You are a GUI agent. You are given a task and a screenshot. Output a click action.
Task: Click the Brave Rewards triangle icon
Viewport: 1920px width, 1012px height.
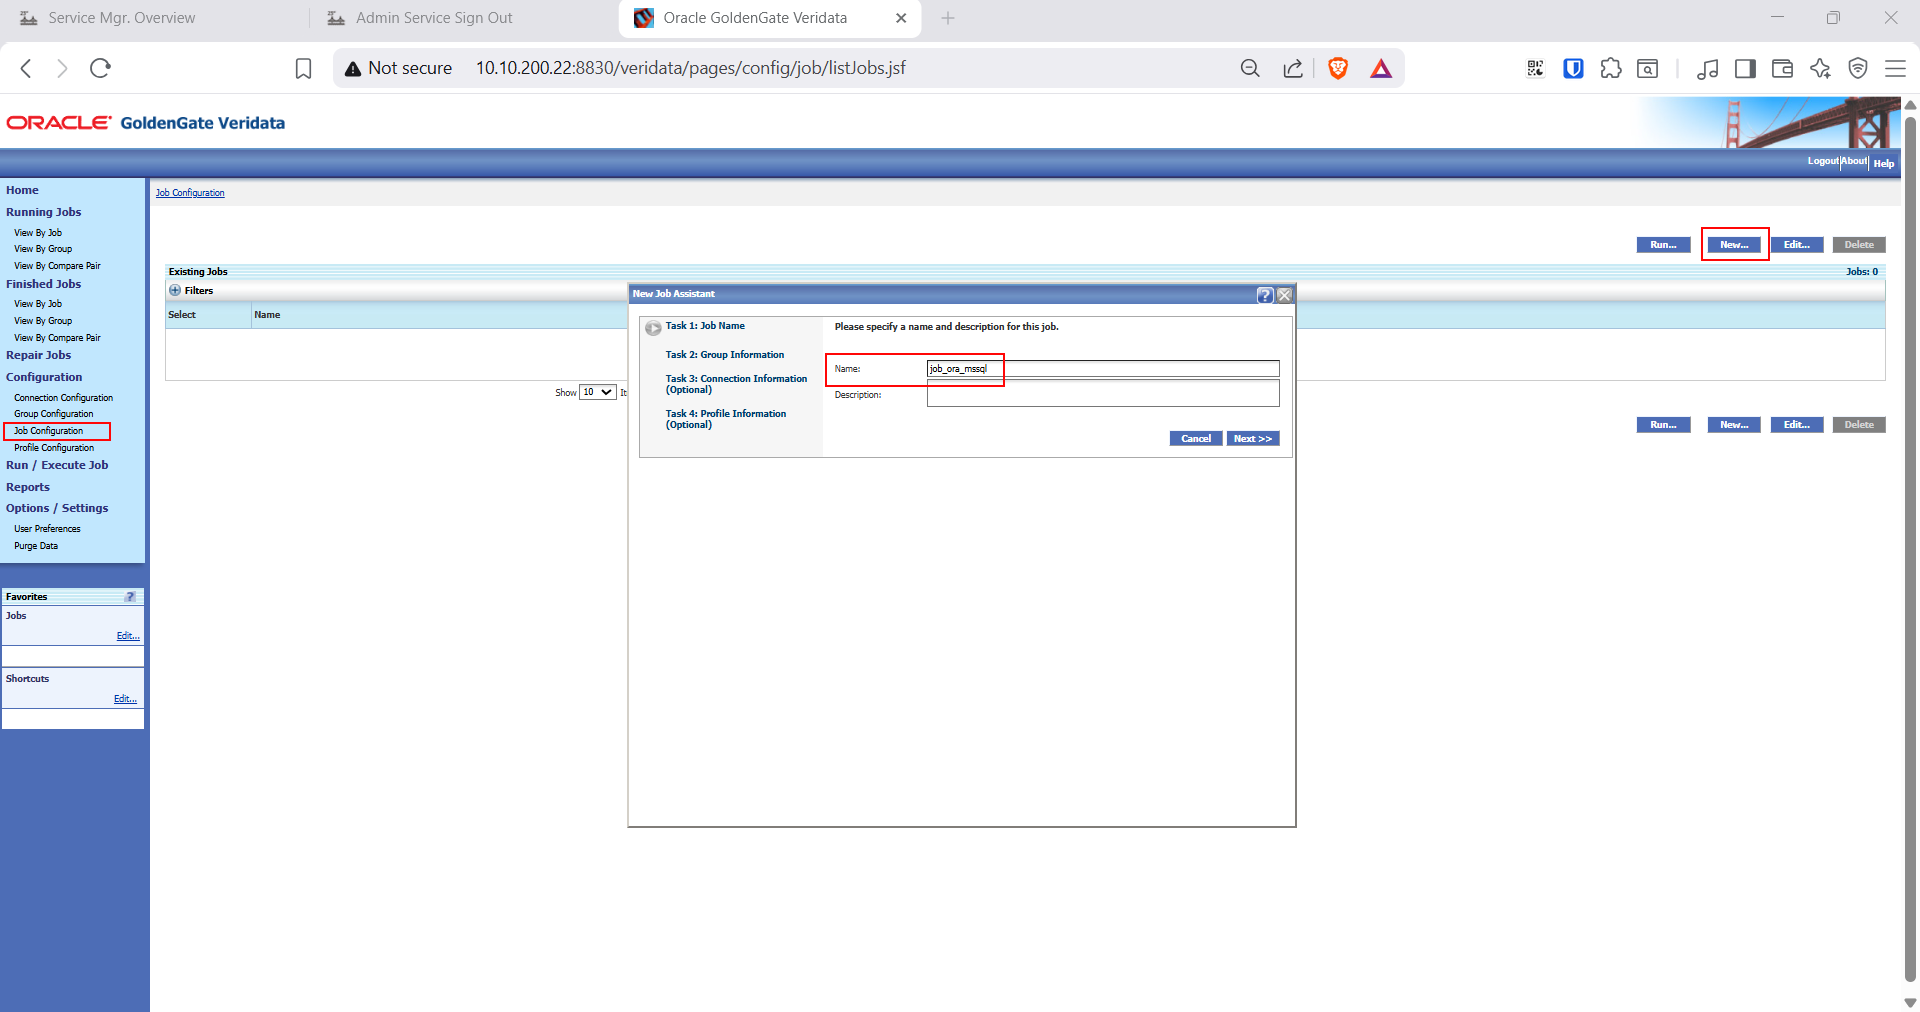coord(1381,68)
